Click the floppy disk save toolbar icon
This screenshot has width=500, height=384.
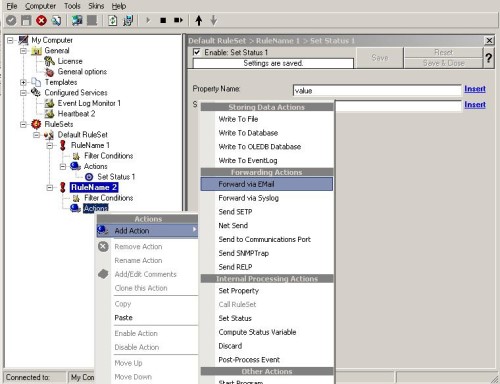[x=26, y=20]
